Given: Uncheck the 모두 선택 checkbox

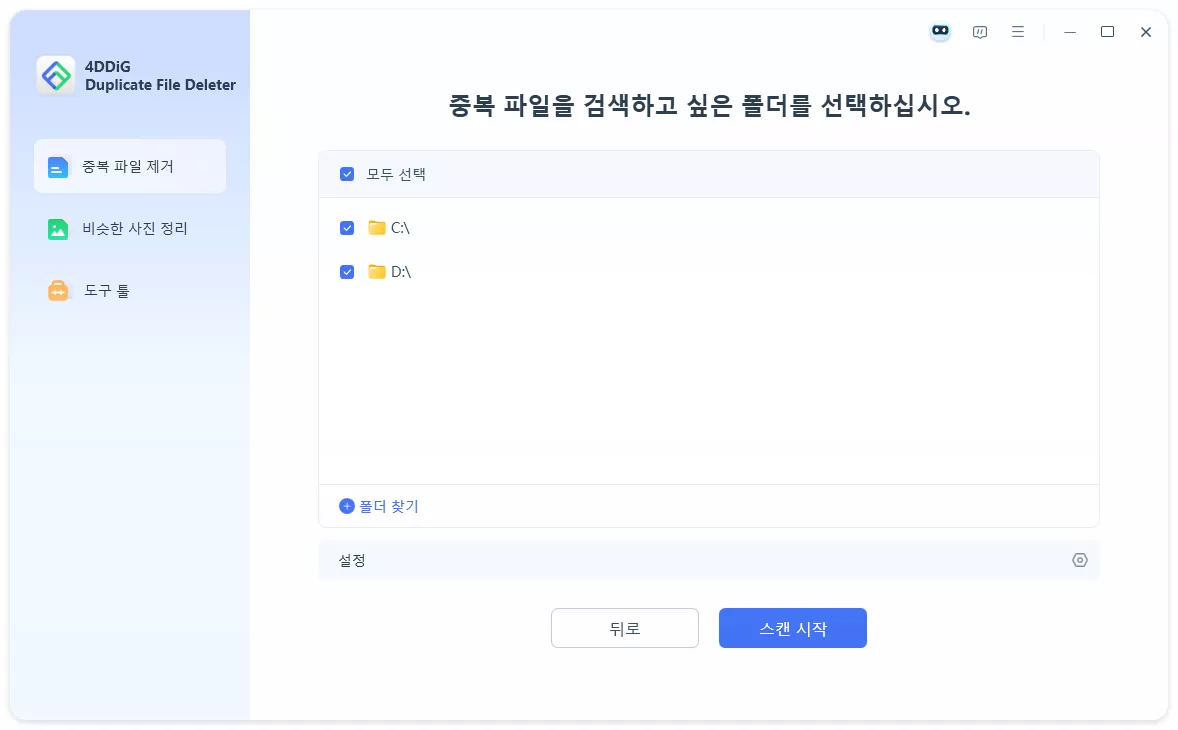Looking at the screenshot, I should pyautogui.click(x=347, y=173).
